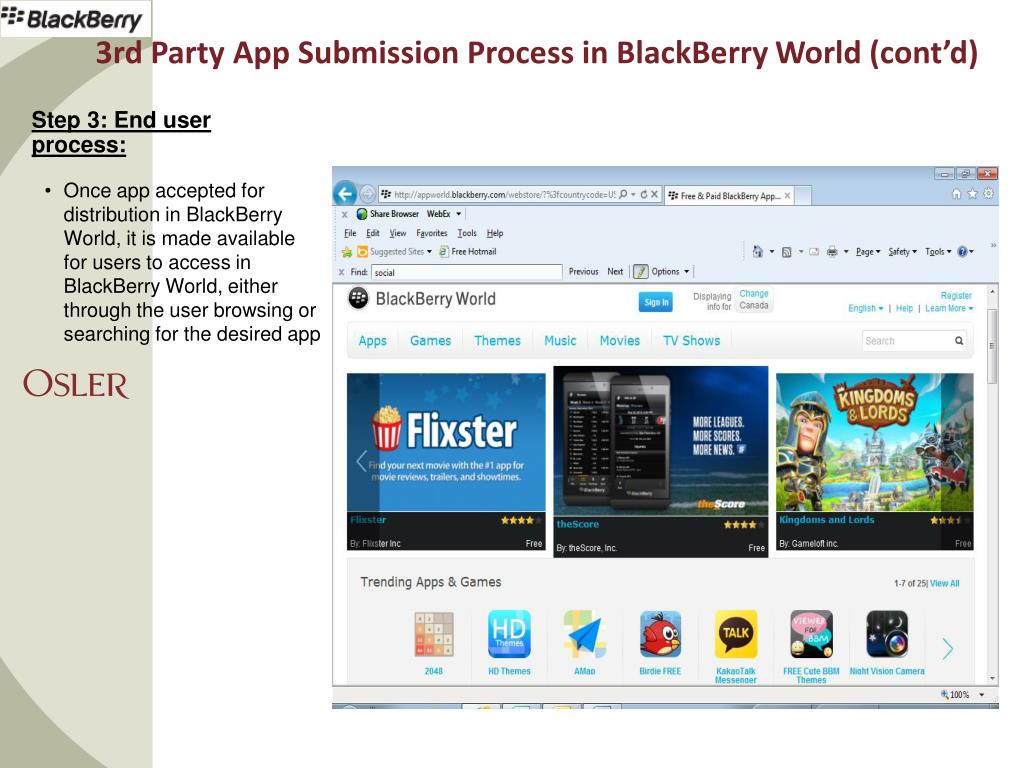Open the browser Tools gear icon
1024x768 pixels.
(x=989, y=193)
